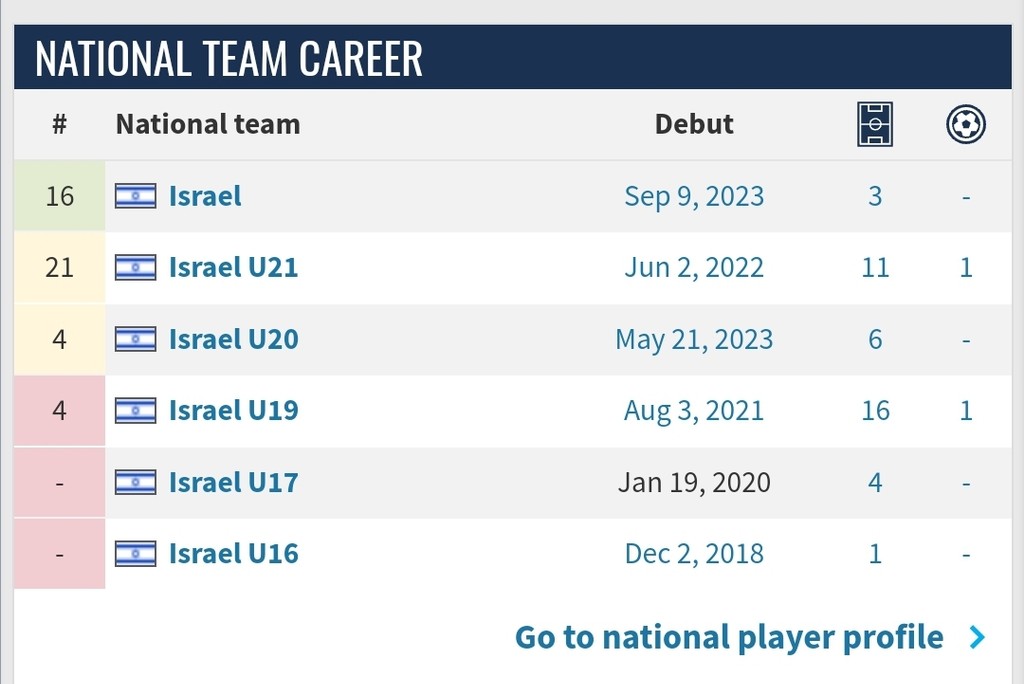1024x684 pixels.
Task: Open the Israel U21 team link
Action: [234, 267]
